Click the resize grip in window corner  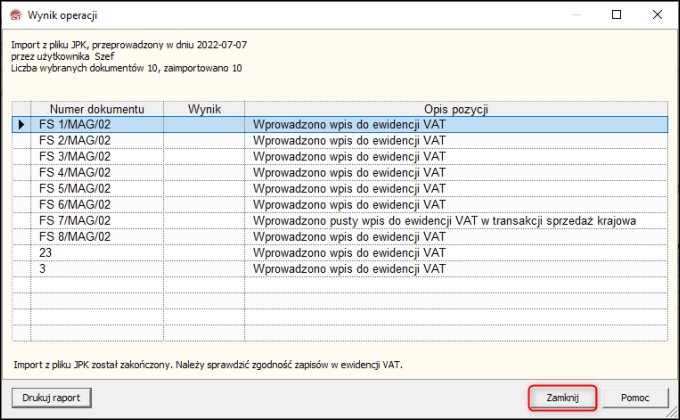click(x=672, y=412)
